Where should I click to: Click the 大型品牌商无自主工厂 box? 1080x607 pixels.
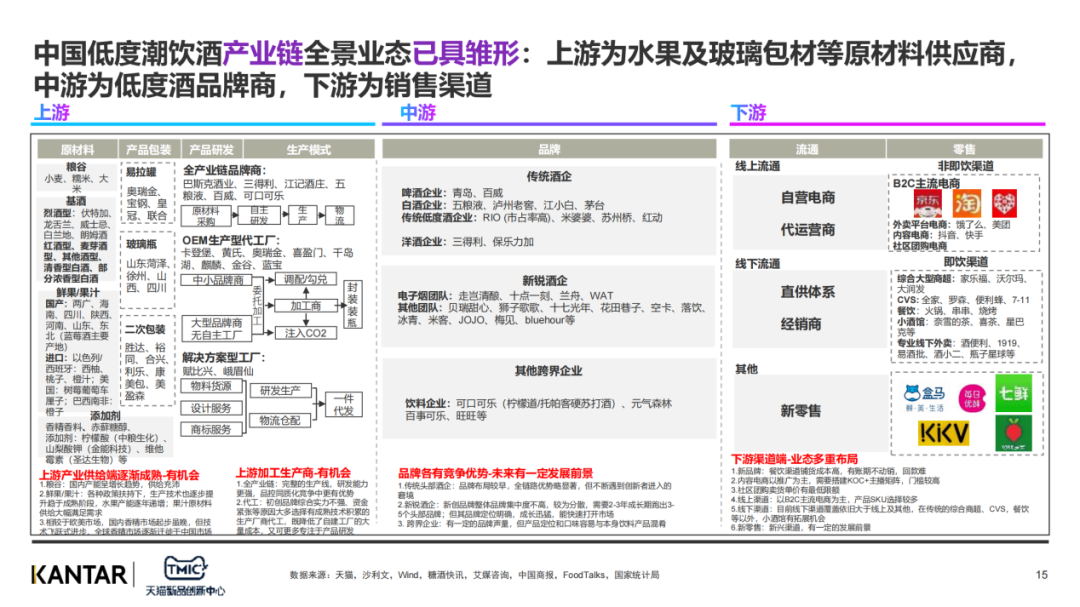(x=216, y=329)
